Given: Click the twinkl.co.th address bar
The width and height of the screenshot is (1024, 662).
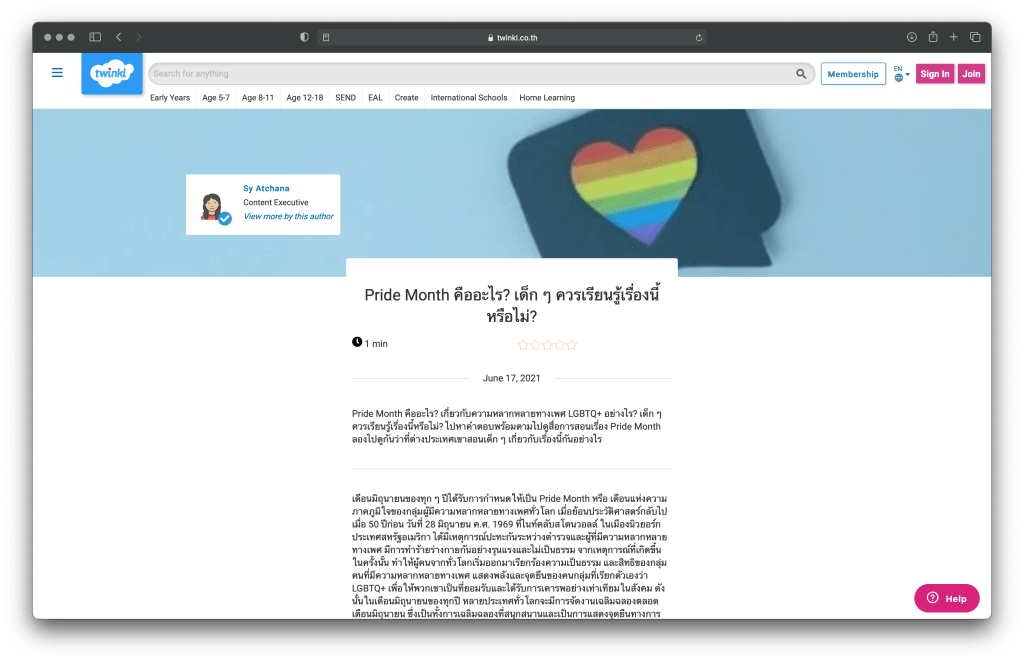Looking at the screenshot, I should pyautogui.click(x=512, y=37).
